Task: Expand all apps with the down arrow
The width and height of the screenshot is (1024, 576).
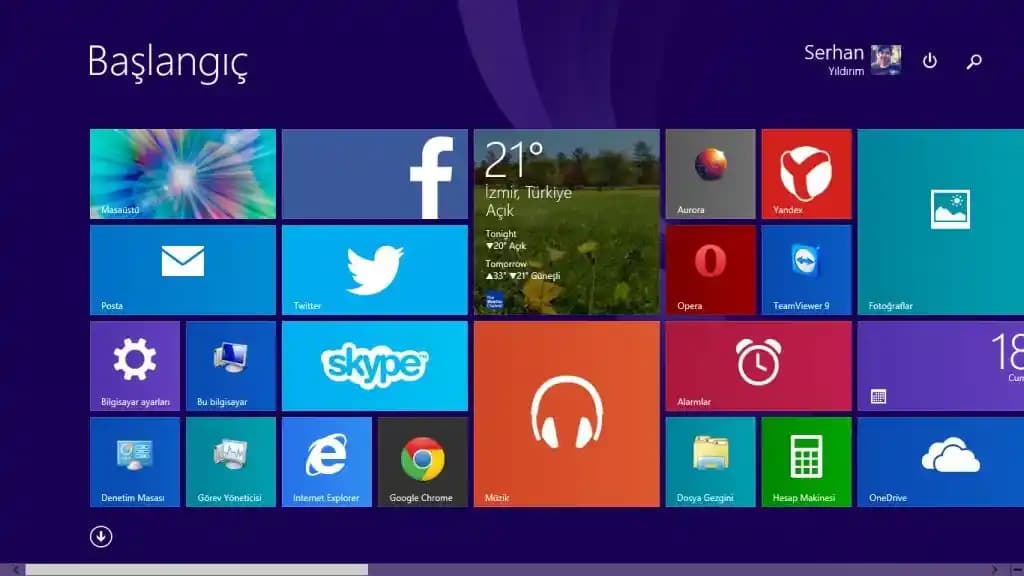Action: 101,537
